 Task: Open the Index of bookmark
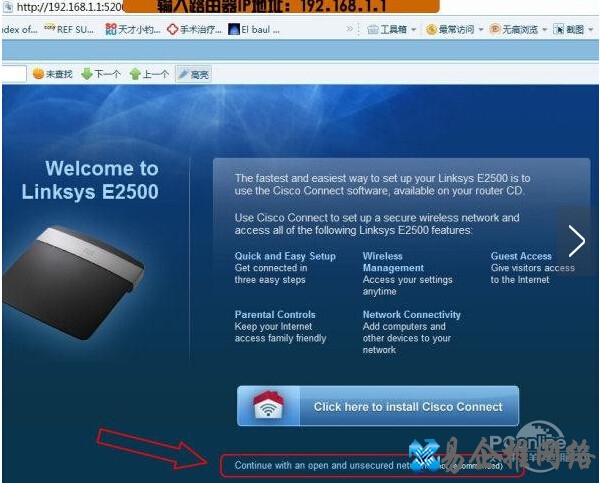coord(20,29)
